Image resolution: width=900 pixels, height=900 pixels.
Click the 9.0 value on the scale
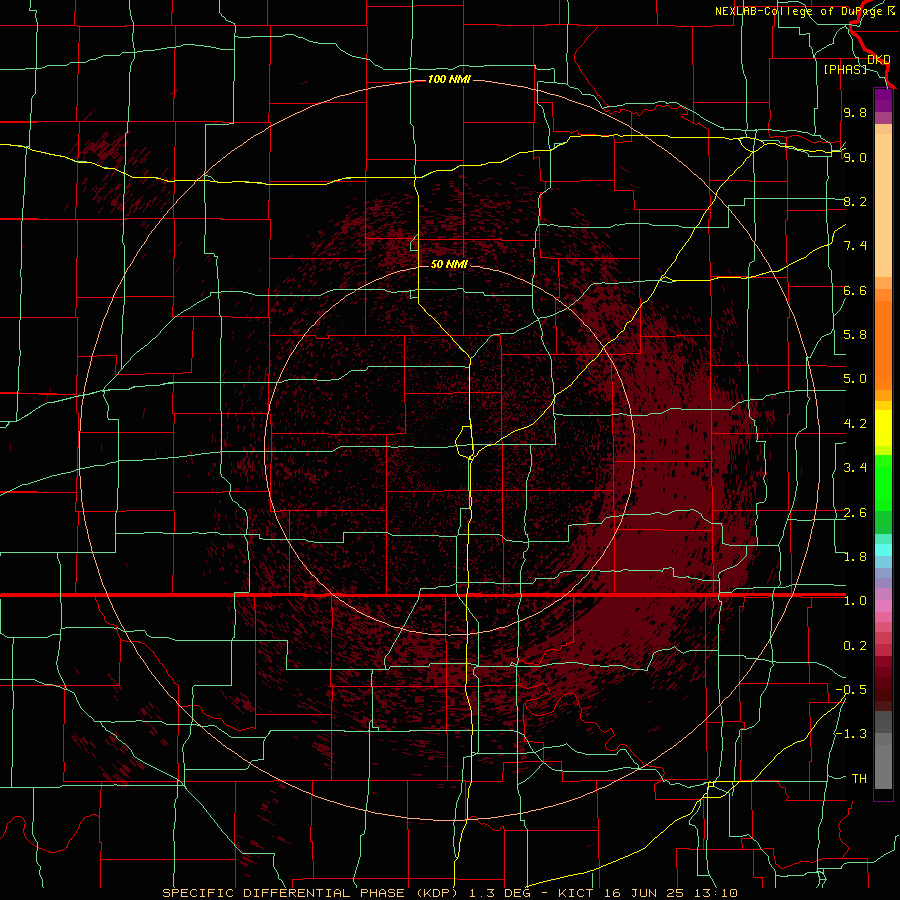point(855,157)
